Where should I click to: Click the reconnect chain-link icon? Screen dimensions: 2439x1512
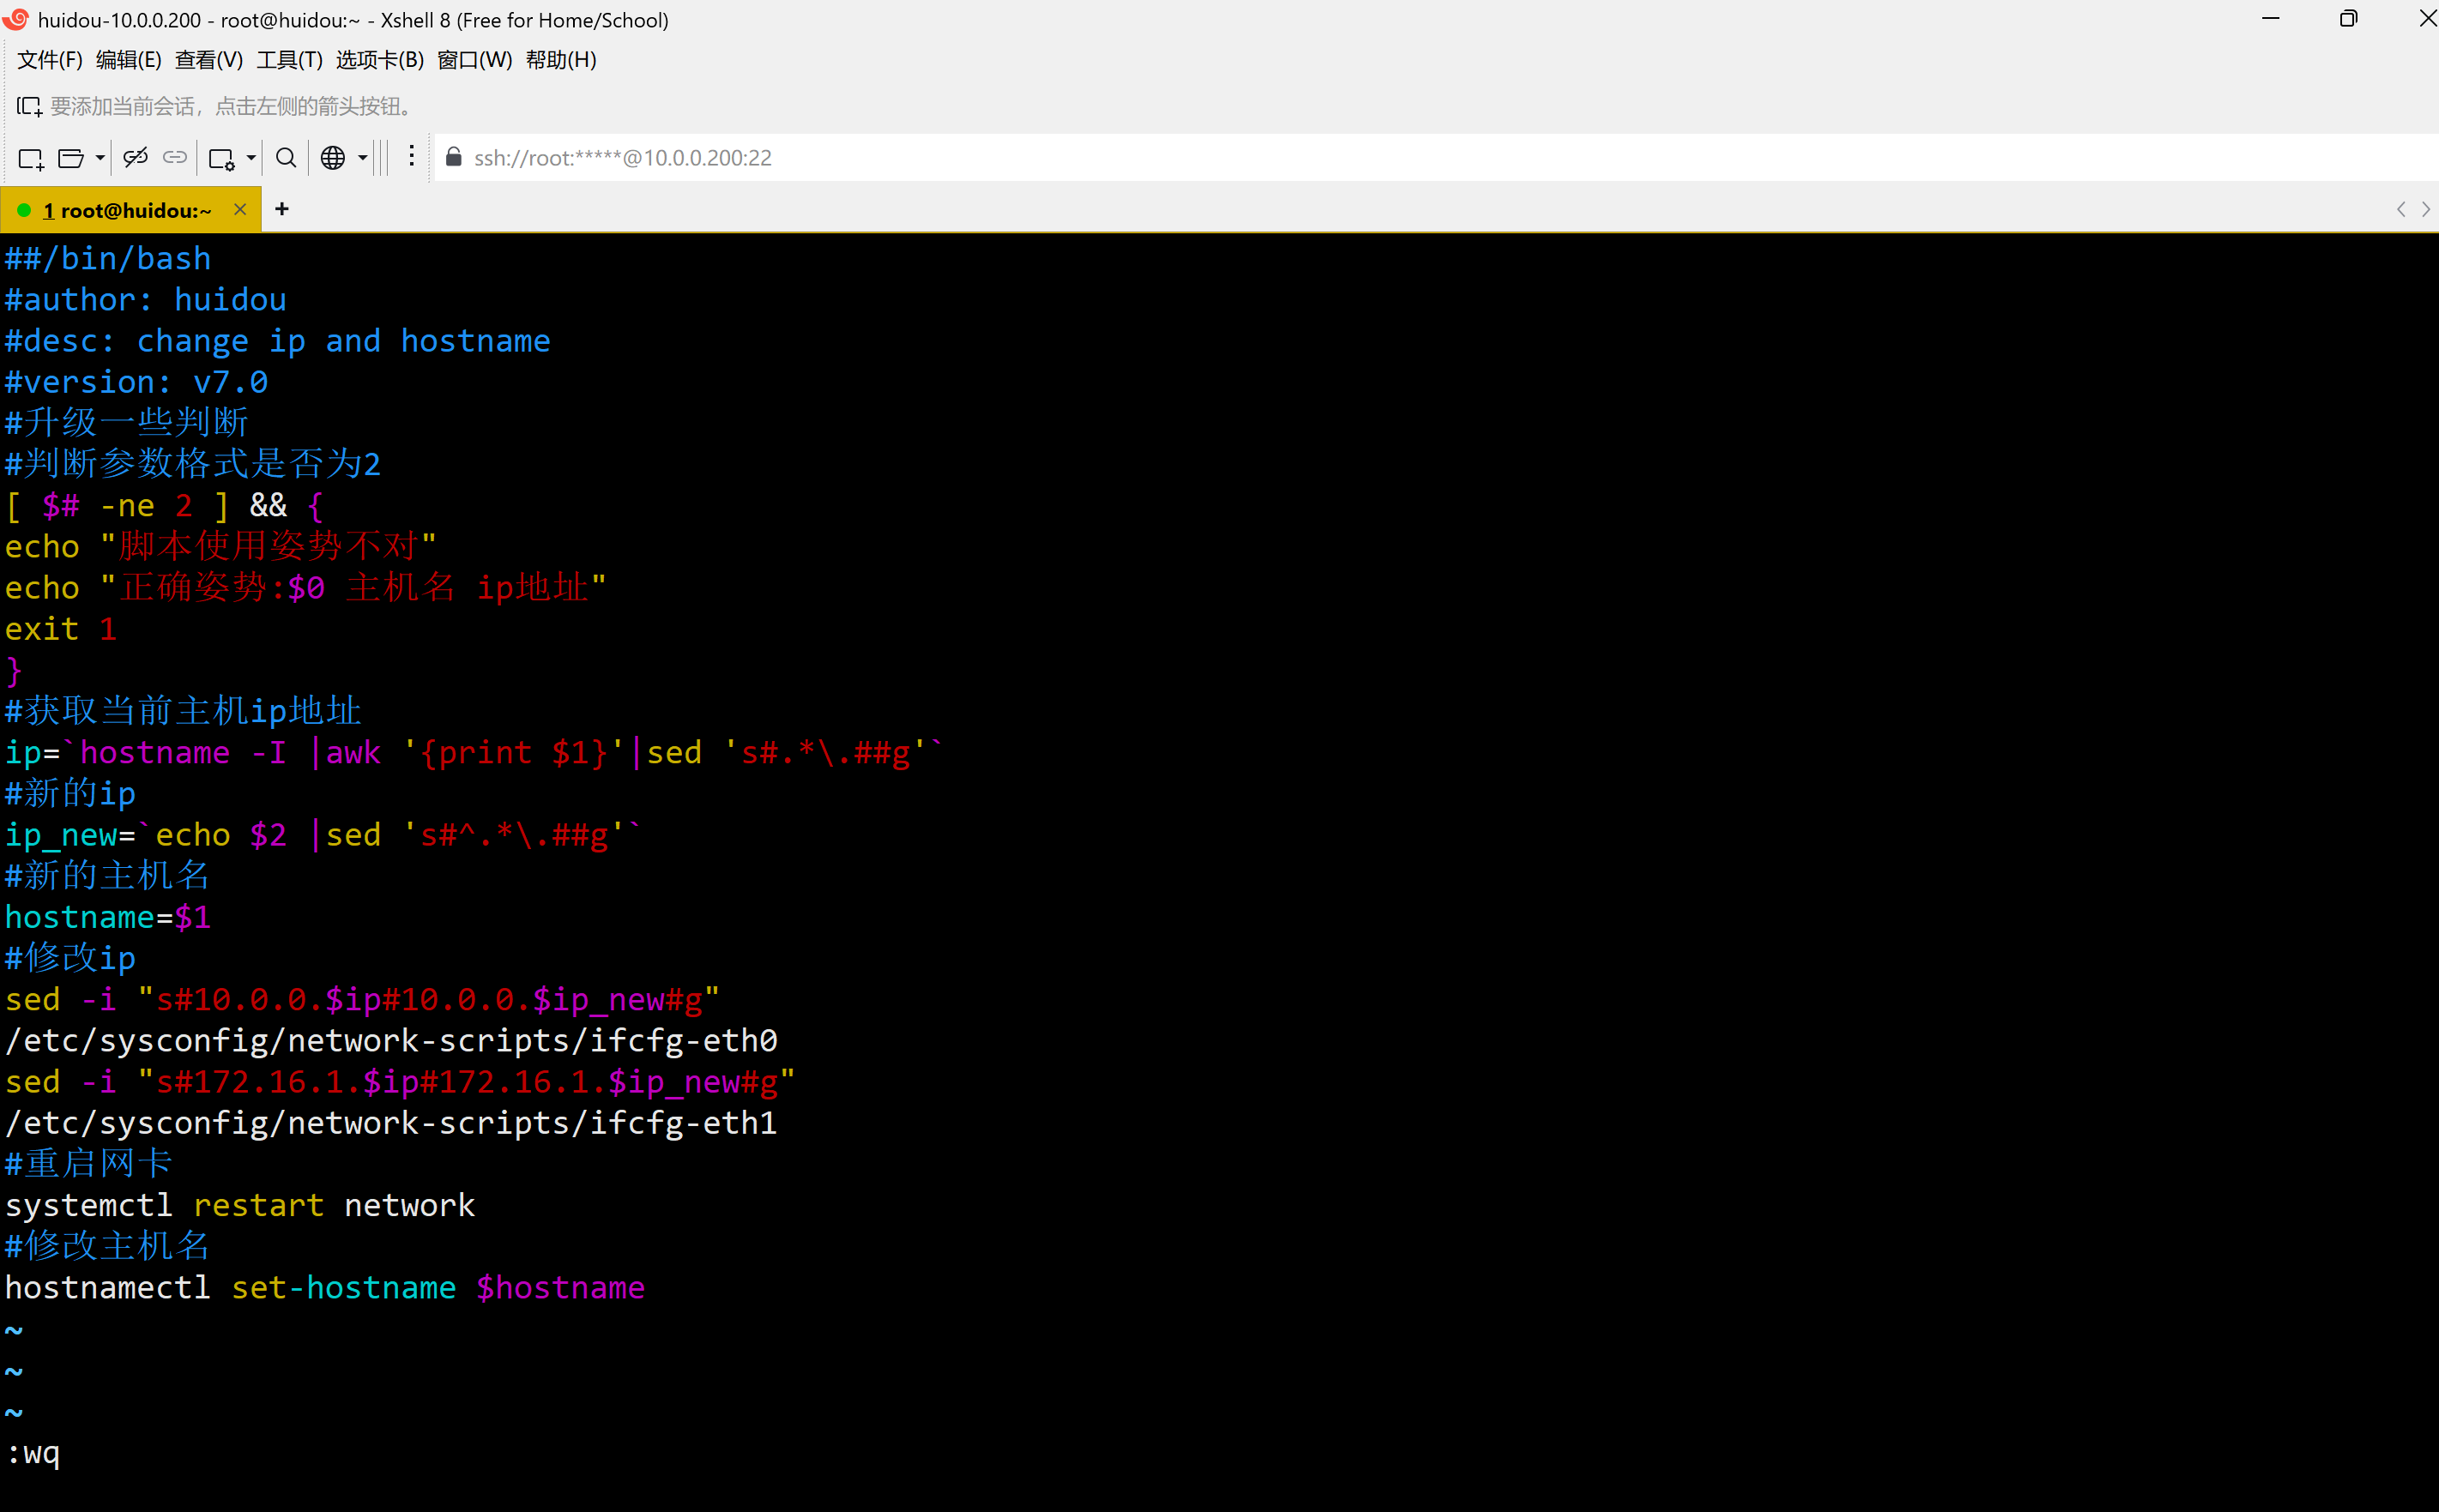pos(175,158)
